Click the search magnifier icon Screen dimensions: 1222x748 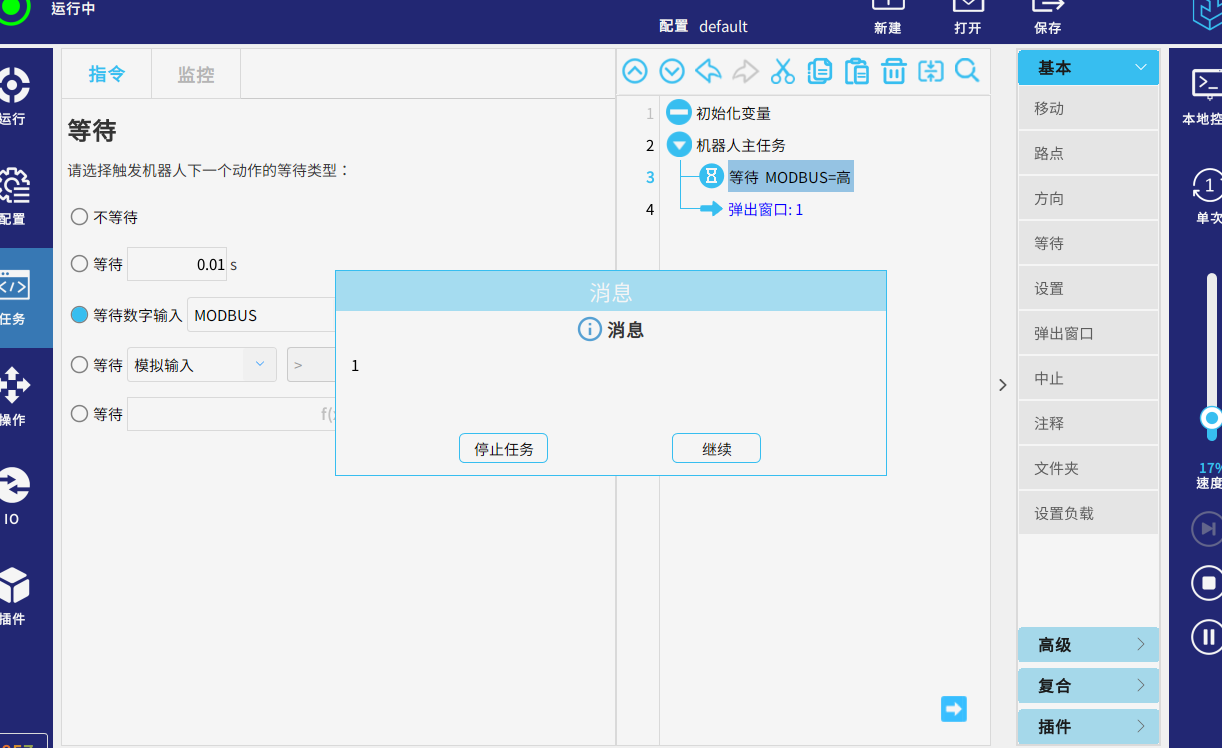[x=967, y=71]
